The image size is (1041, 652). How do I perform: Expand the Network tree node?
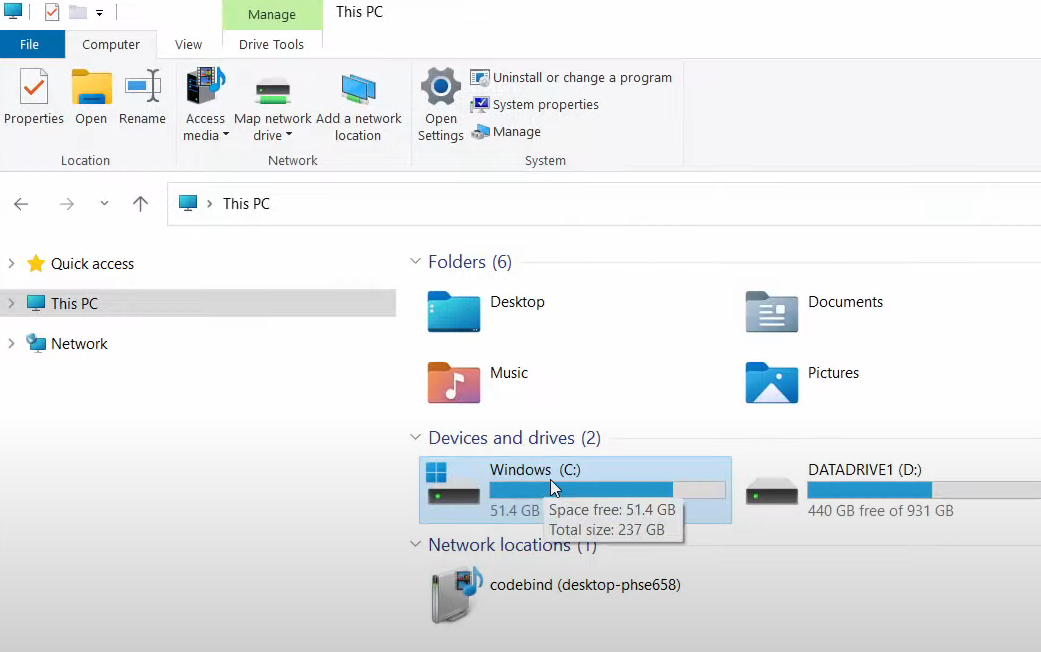(11, 344)
